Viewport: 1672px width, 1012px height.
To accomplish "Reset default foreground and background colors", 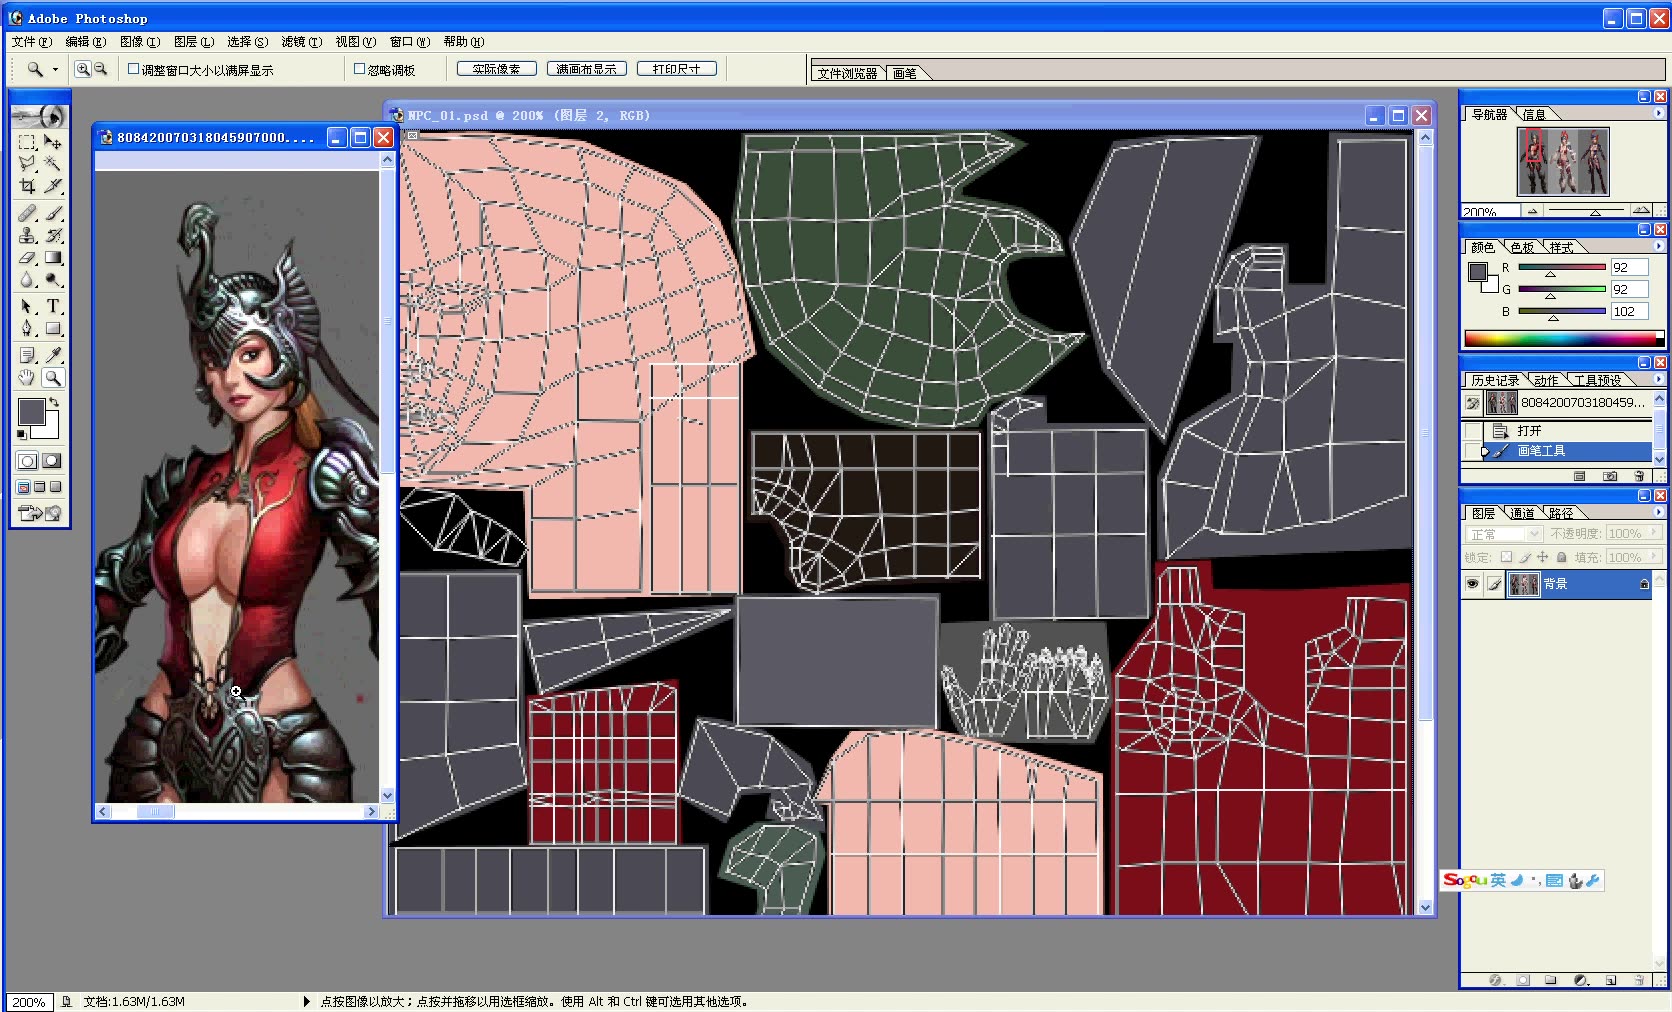I will coord(22,434).
